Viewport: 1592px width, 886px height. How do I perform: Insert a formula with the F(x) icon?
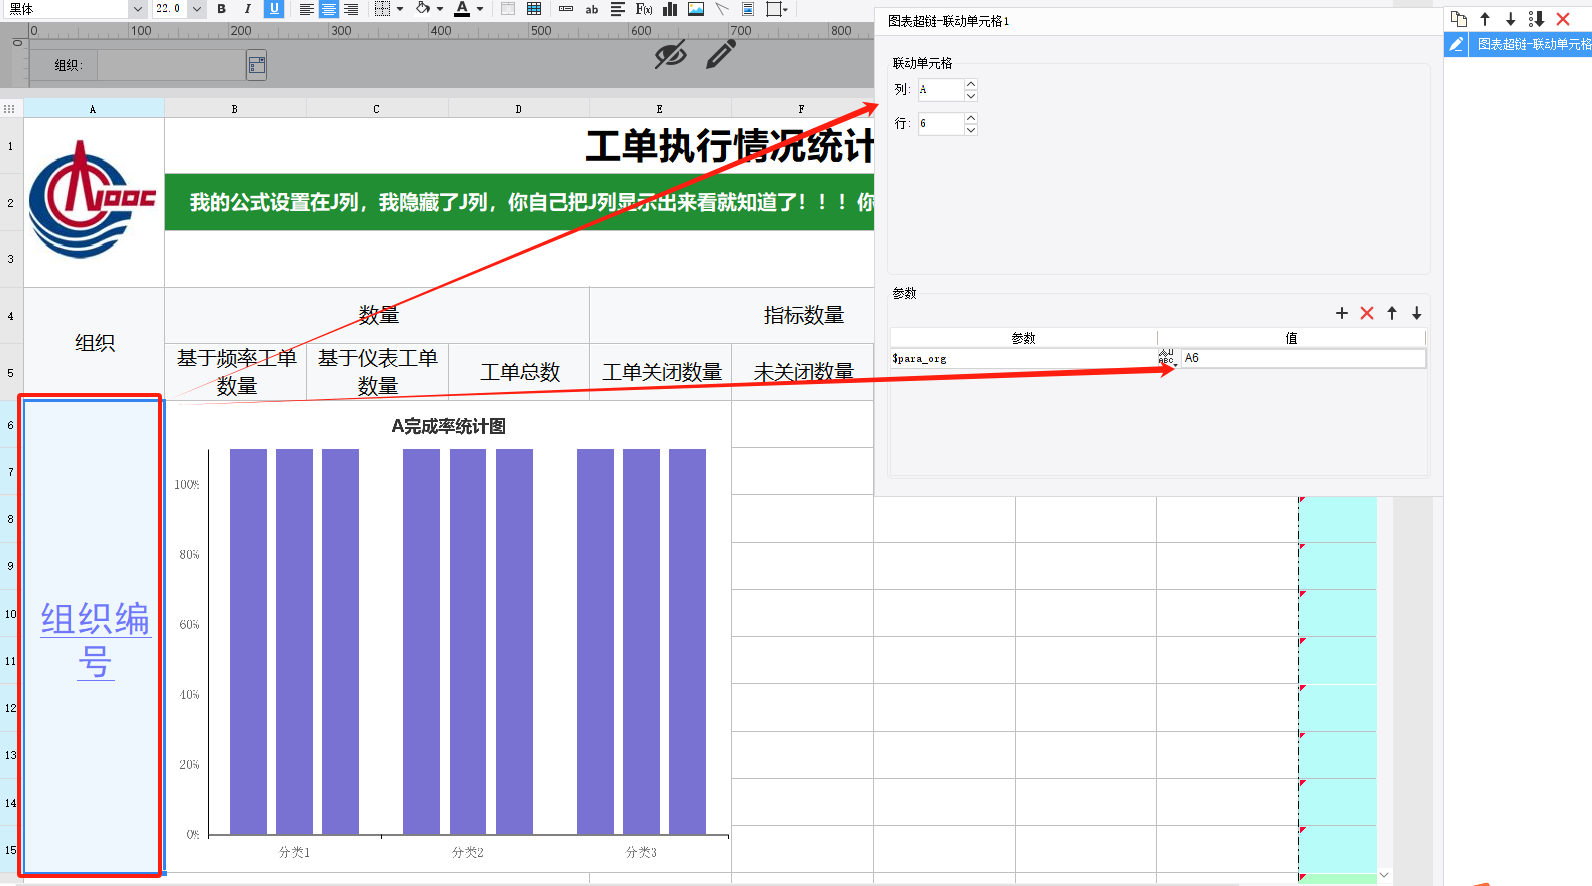[x=644, y=9]
